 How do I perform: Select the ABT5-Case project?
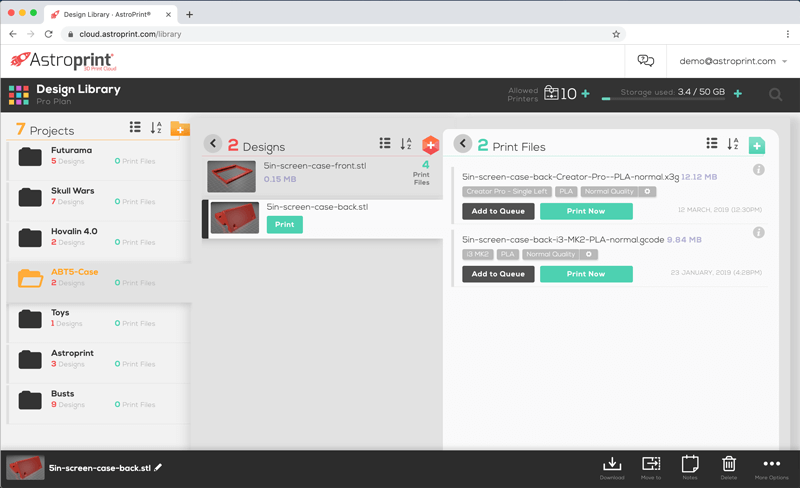tap(99, 282)
